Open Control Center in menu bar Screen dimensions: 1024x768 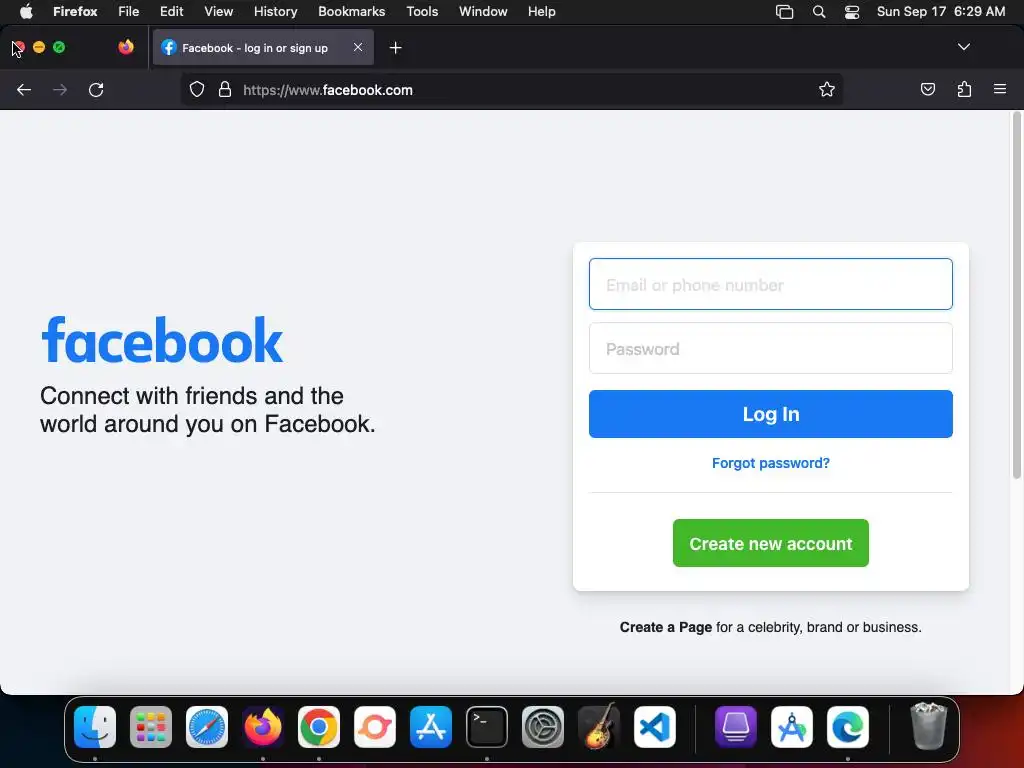(x=852, y=12)
